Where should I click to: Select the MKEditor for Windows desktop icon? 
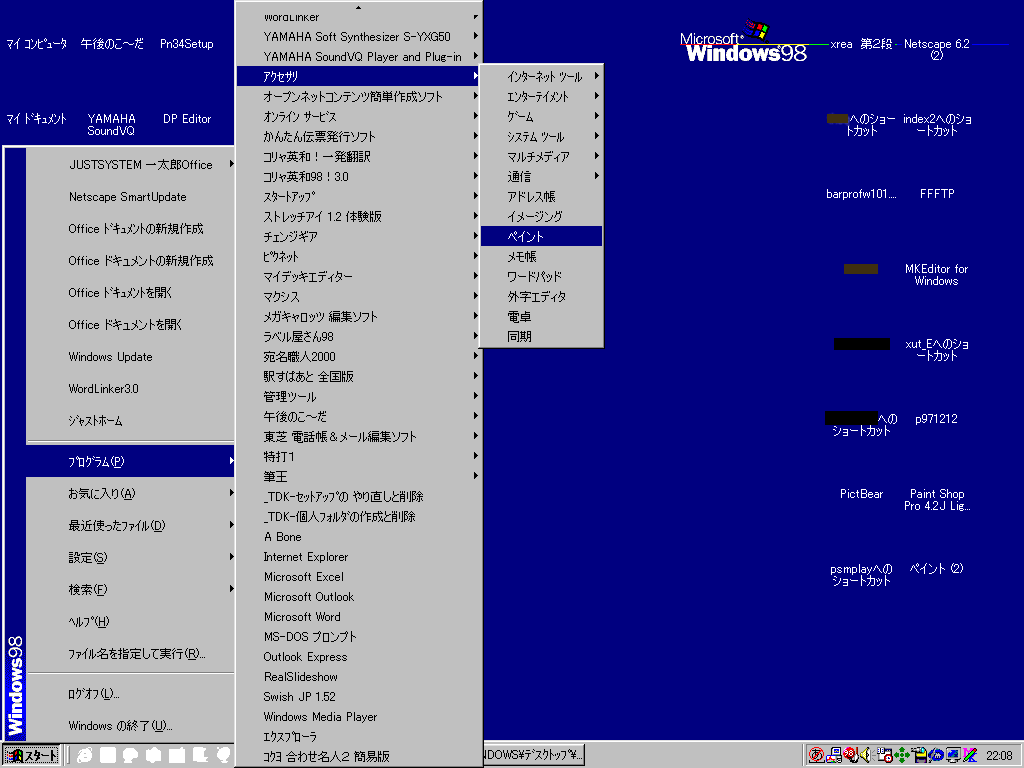(x=936, y=275)
